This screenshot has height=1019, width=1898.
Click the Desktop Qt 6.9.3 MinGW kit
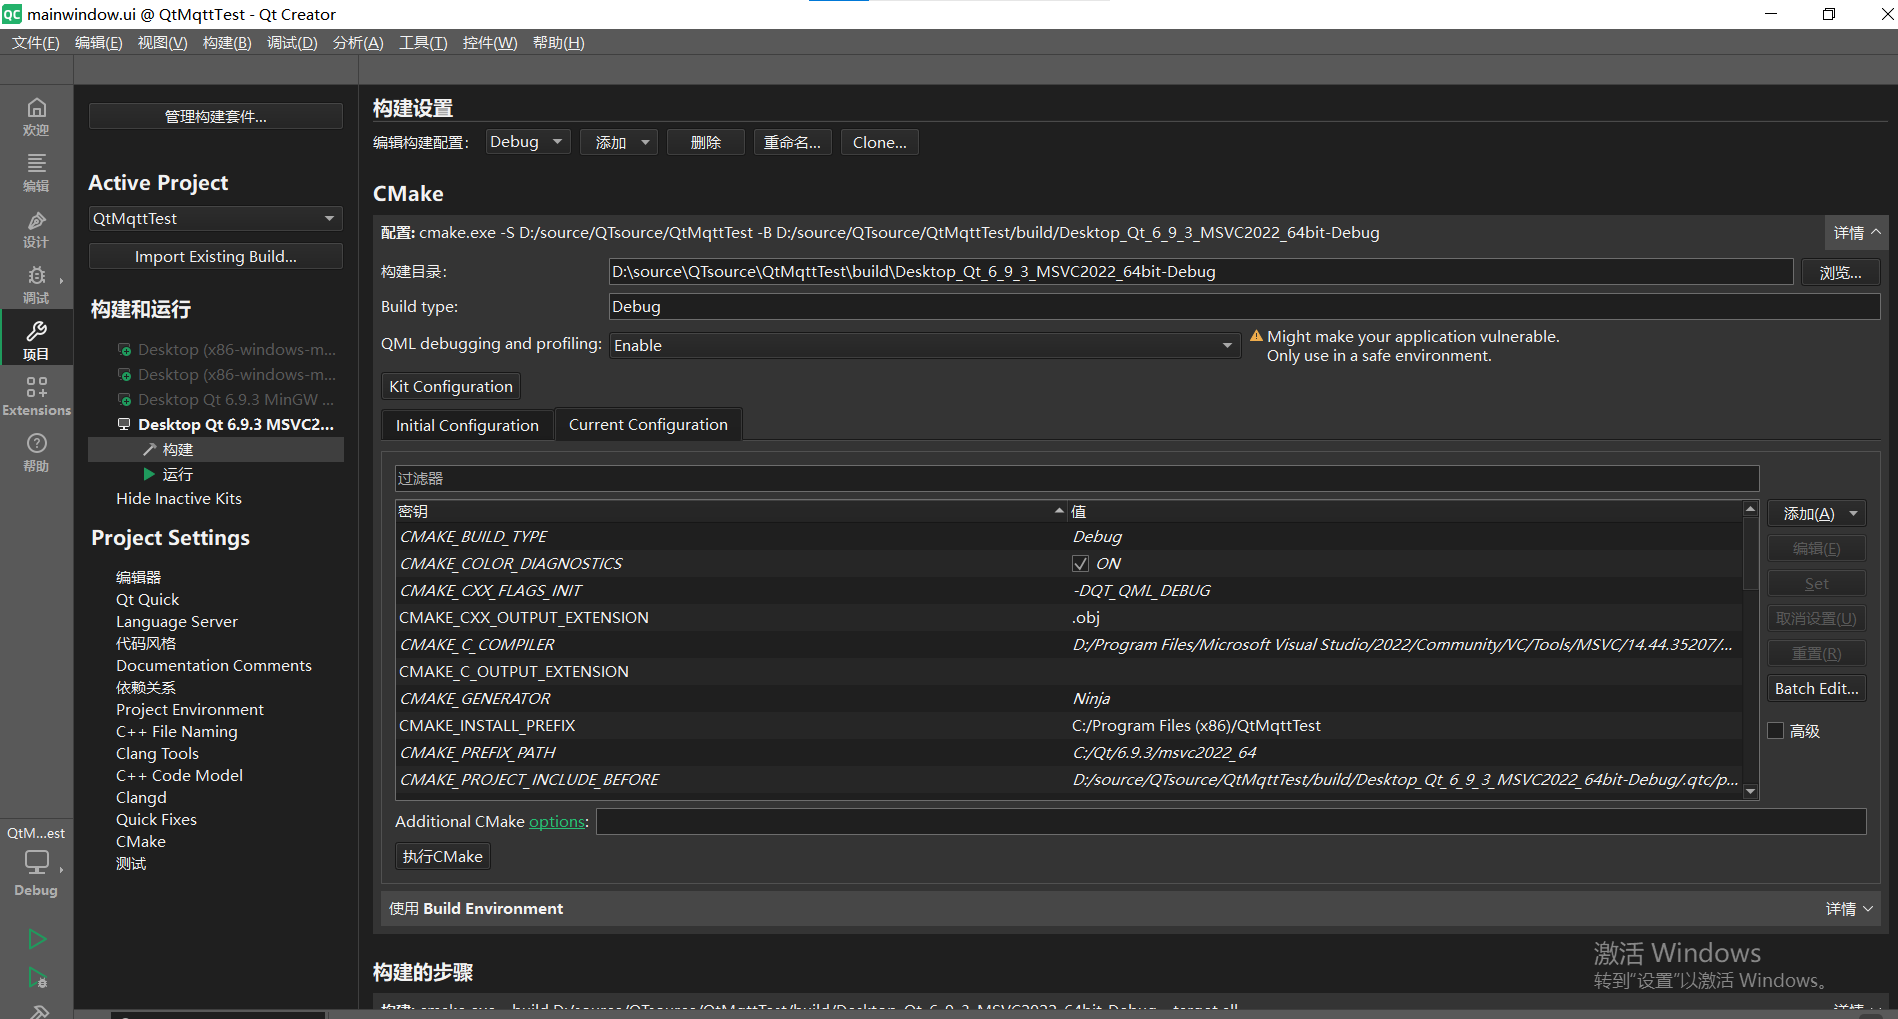click(x=227, y=399)
